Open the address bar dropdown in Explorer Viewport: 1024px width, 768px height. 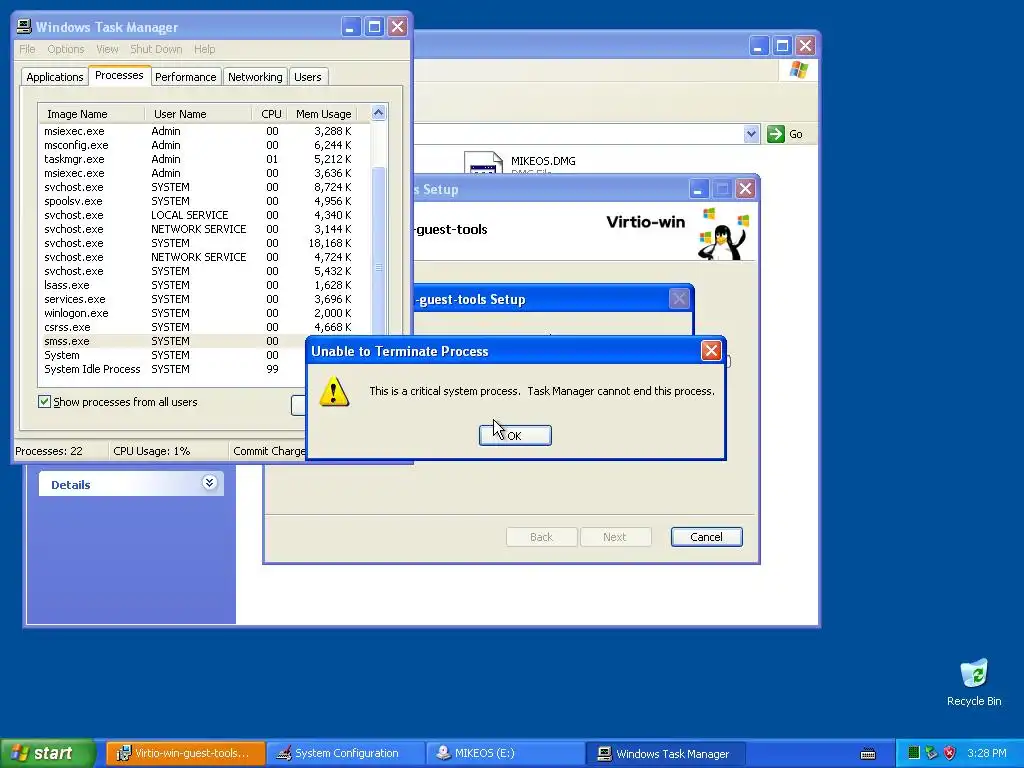tap(751, 134)
